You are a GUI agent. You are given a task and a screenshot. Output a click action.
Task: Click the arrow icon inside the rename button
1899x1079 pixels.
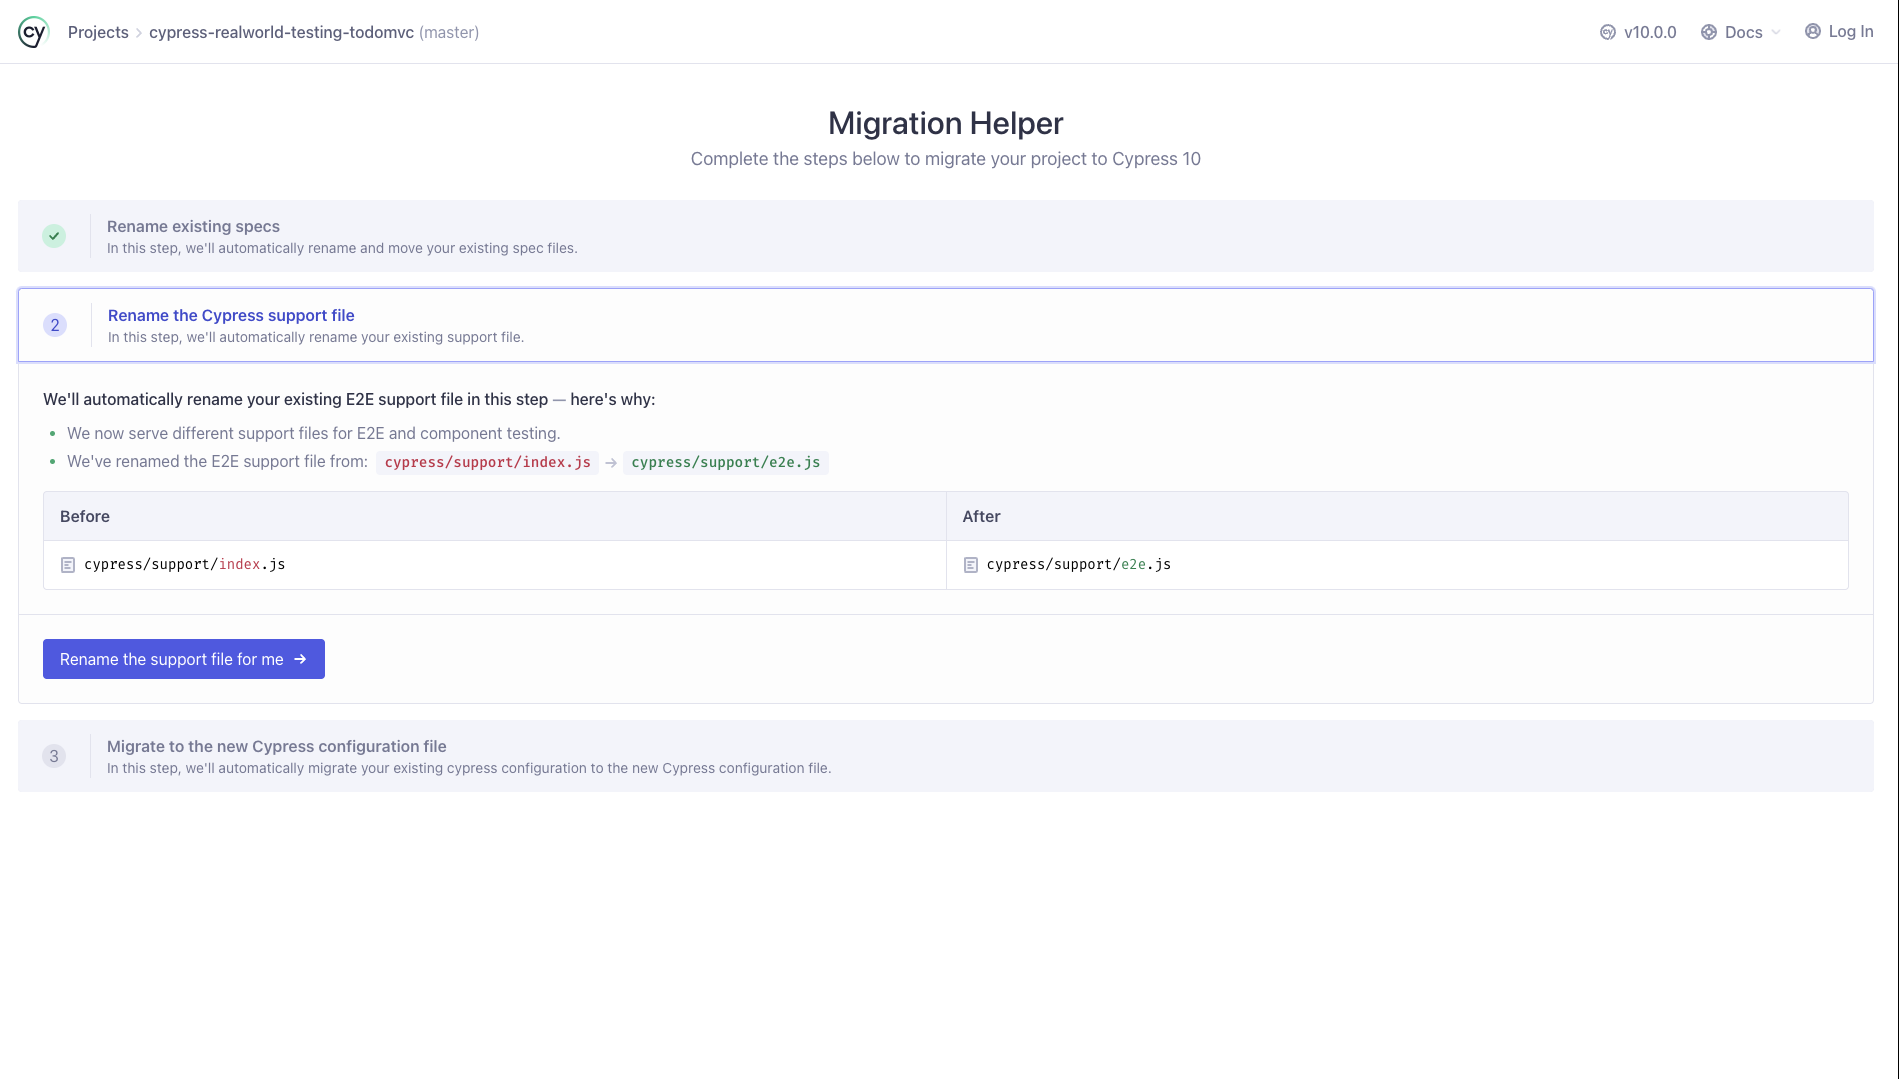(x=300, y=659)
